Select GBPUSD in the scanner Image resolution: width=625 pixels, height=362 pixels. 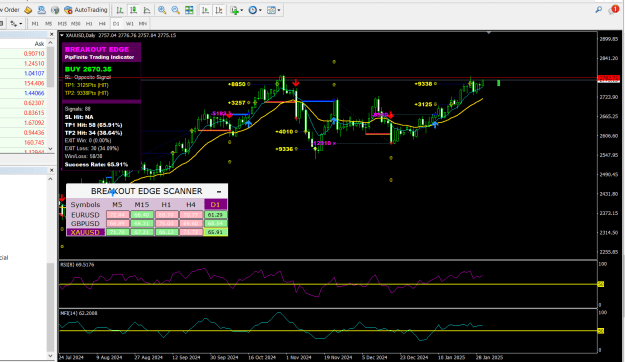(x=85, y=224)
